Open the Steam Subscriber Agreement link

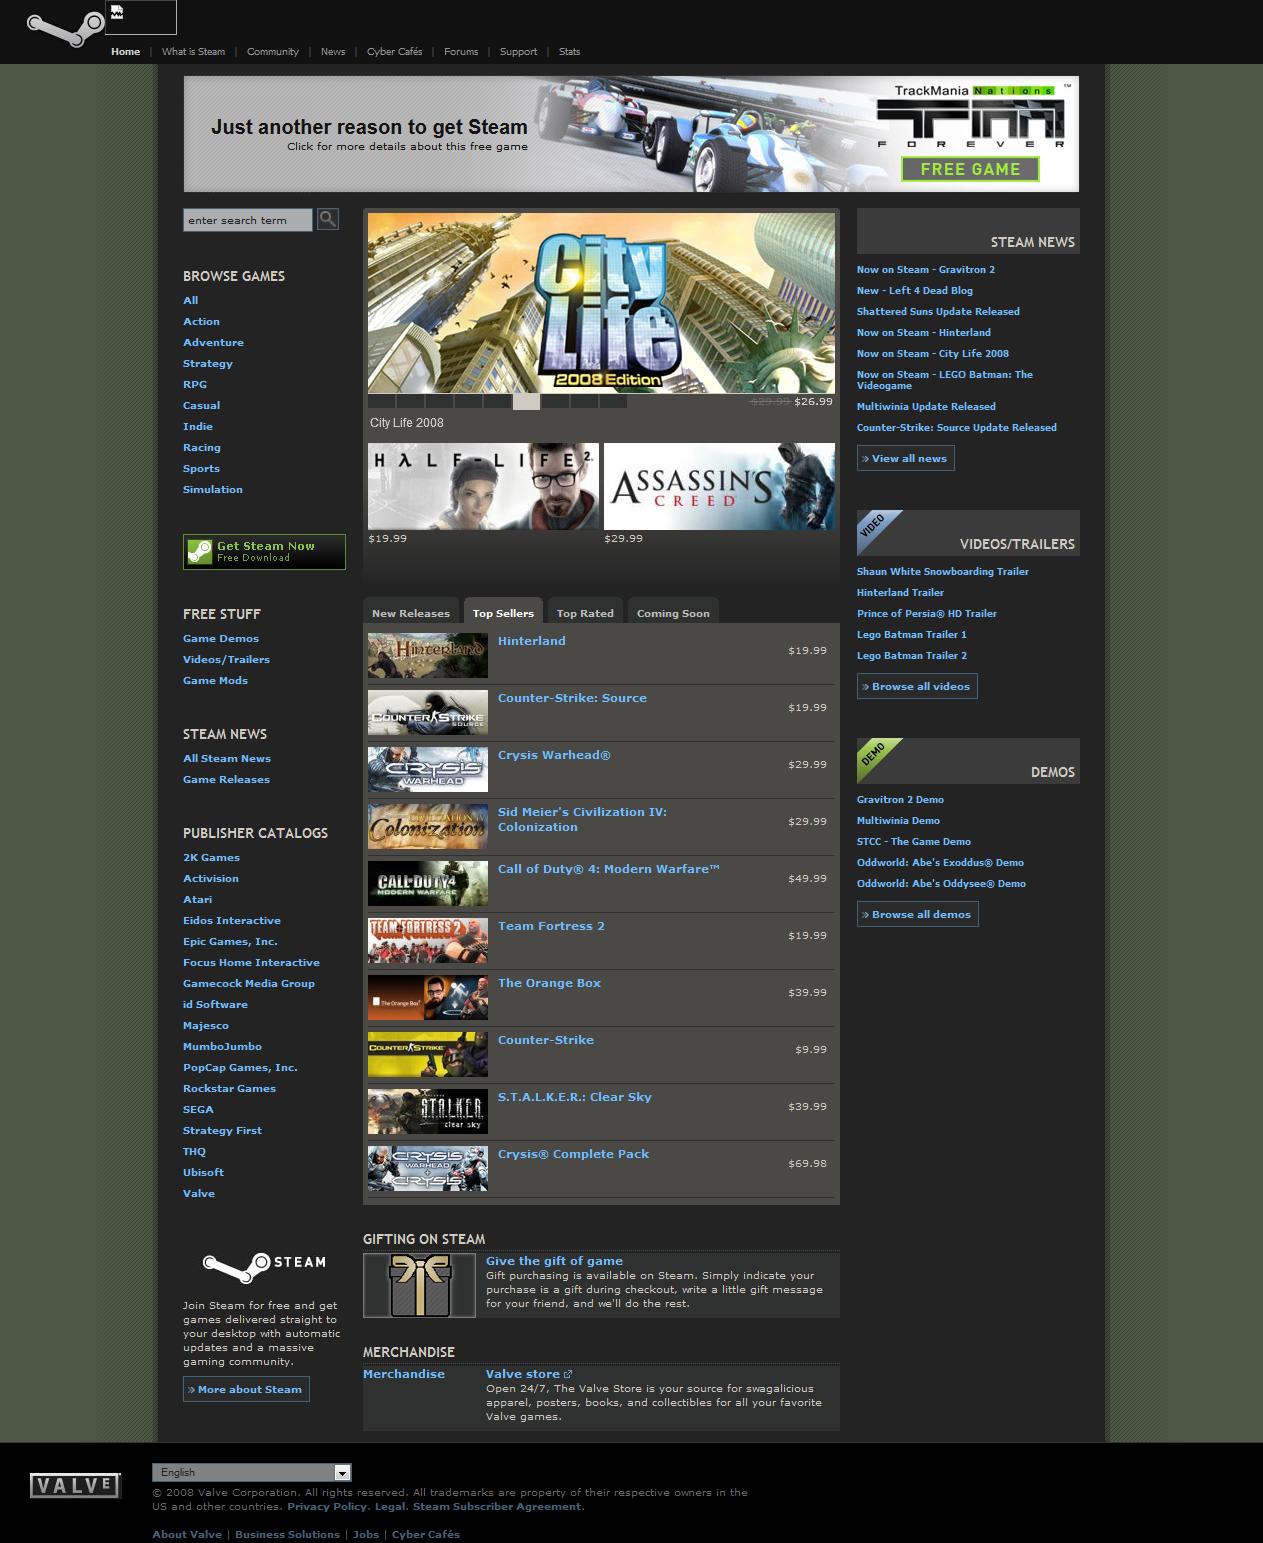point(497,1506)
